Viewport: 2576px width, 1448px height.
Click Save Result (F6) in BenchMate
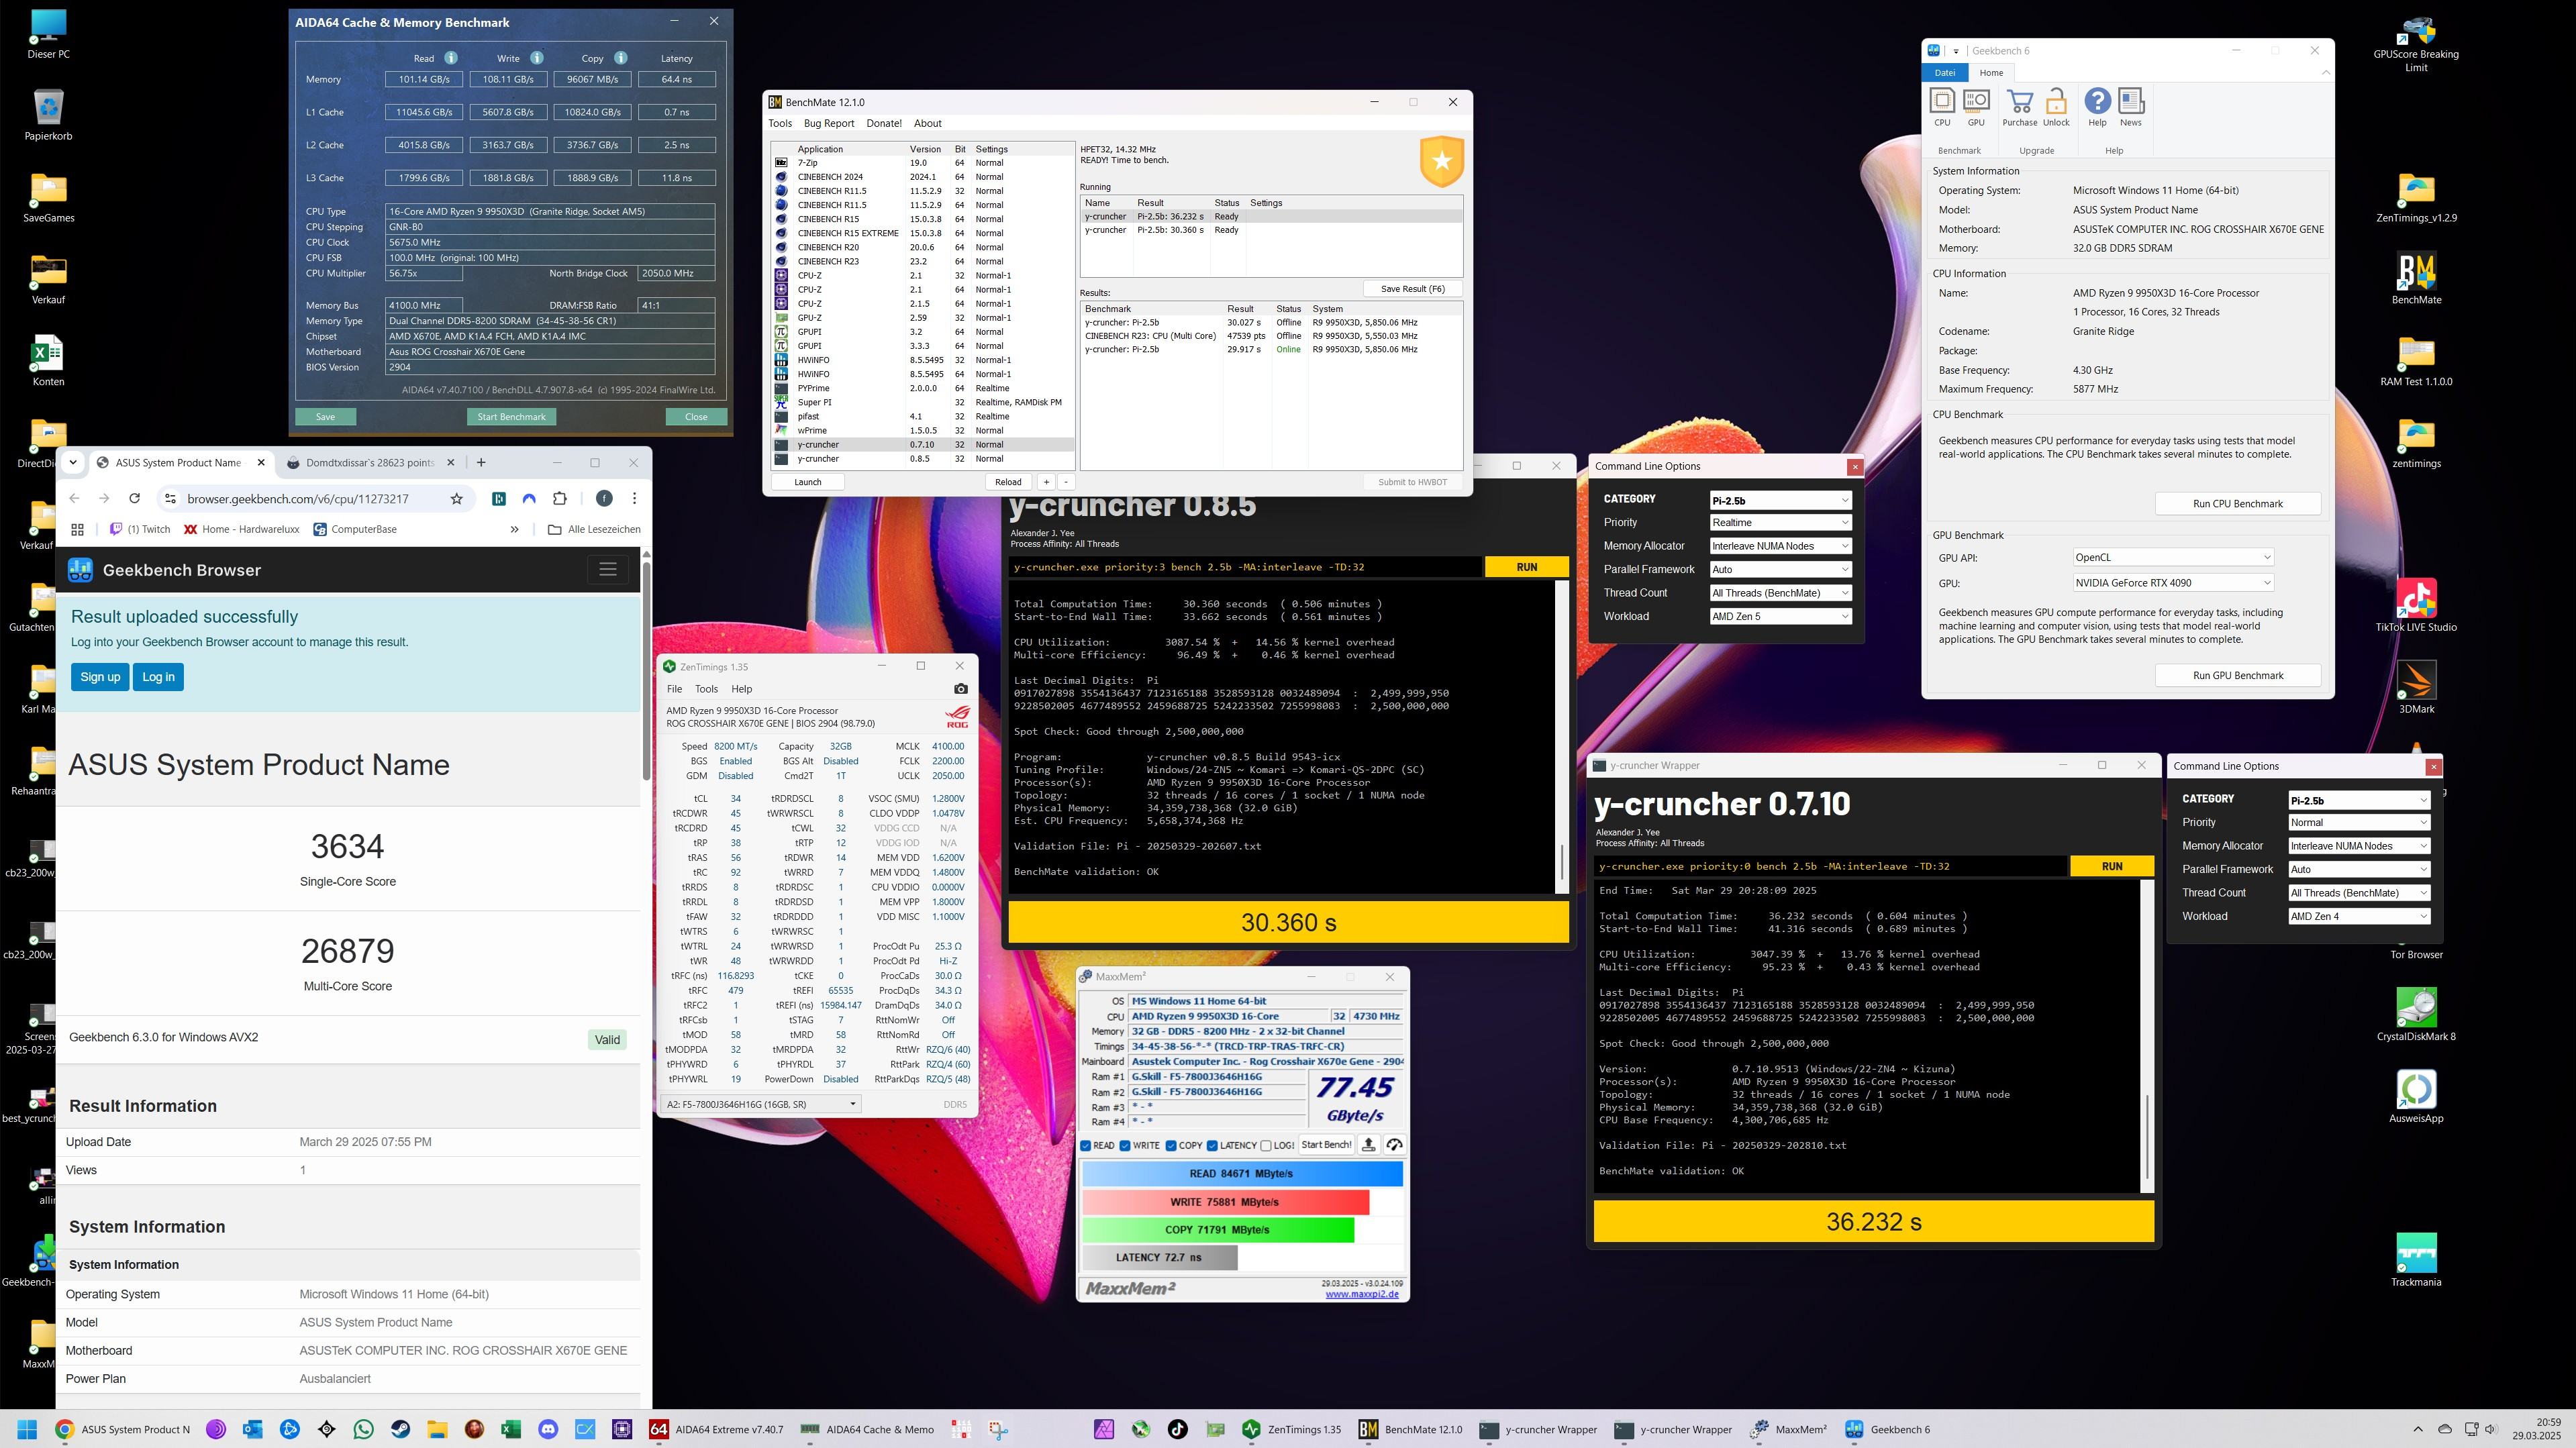pos(1412,289)
